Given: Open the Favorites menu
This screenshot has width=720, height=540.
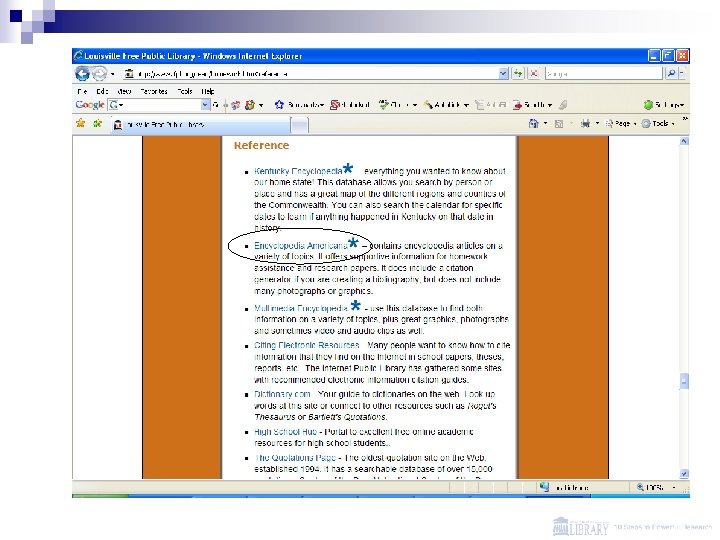Looking at the screenshot, I should point(154,91).
